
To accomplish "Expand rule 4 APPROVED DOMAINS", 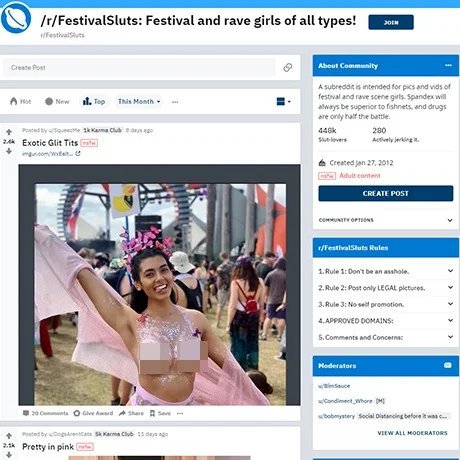I will pyautogui.click(x=386, y=321).
